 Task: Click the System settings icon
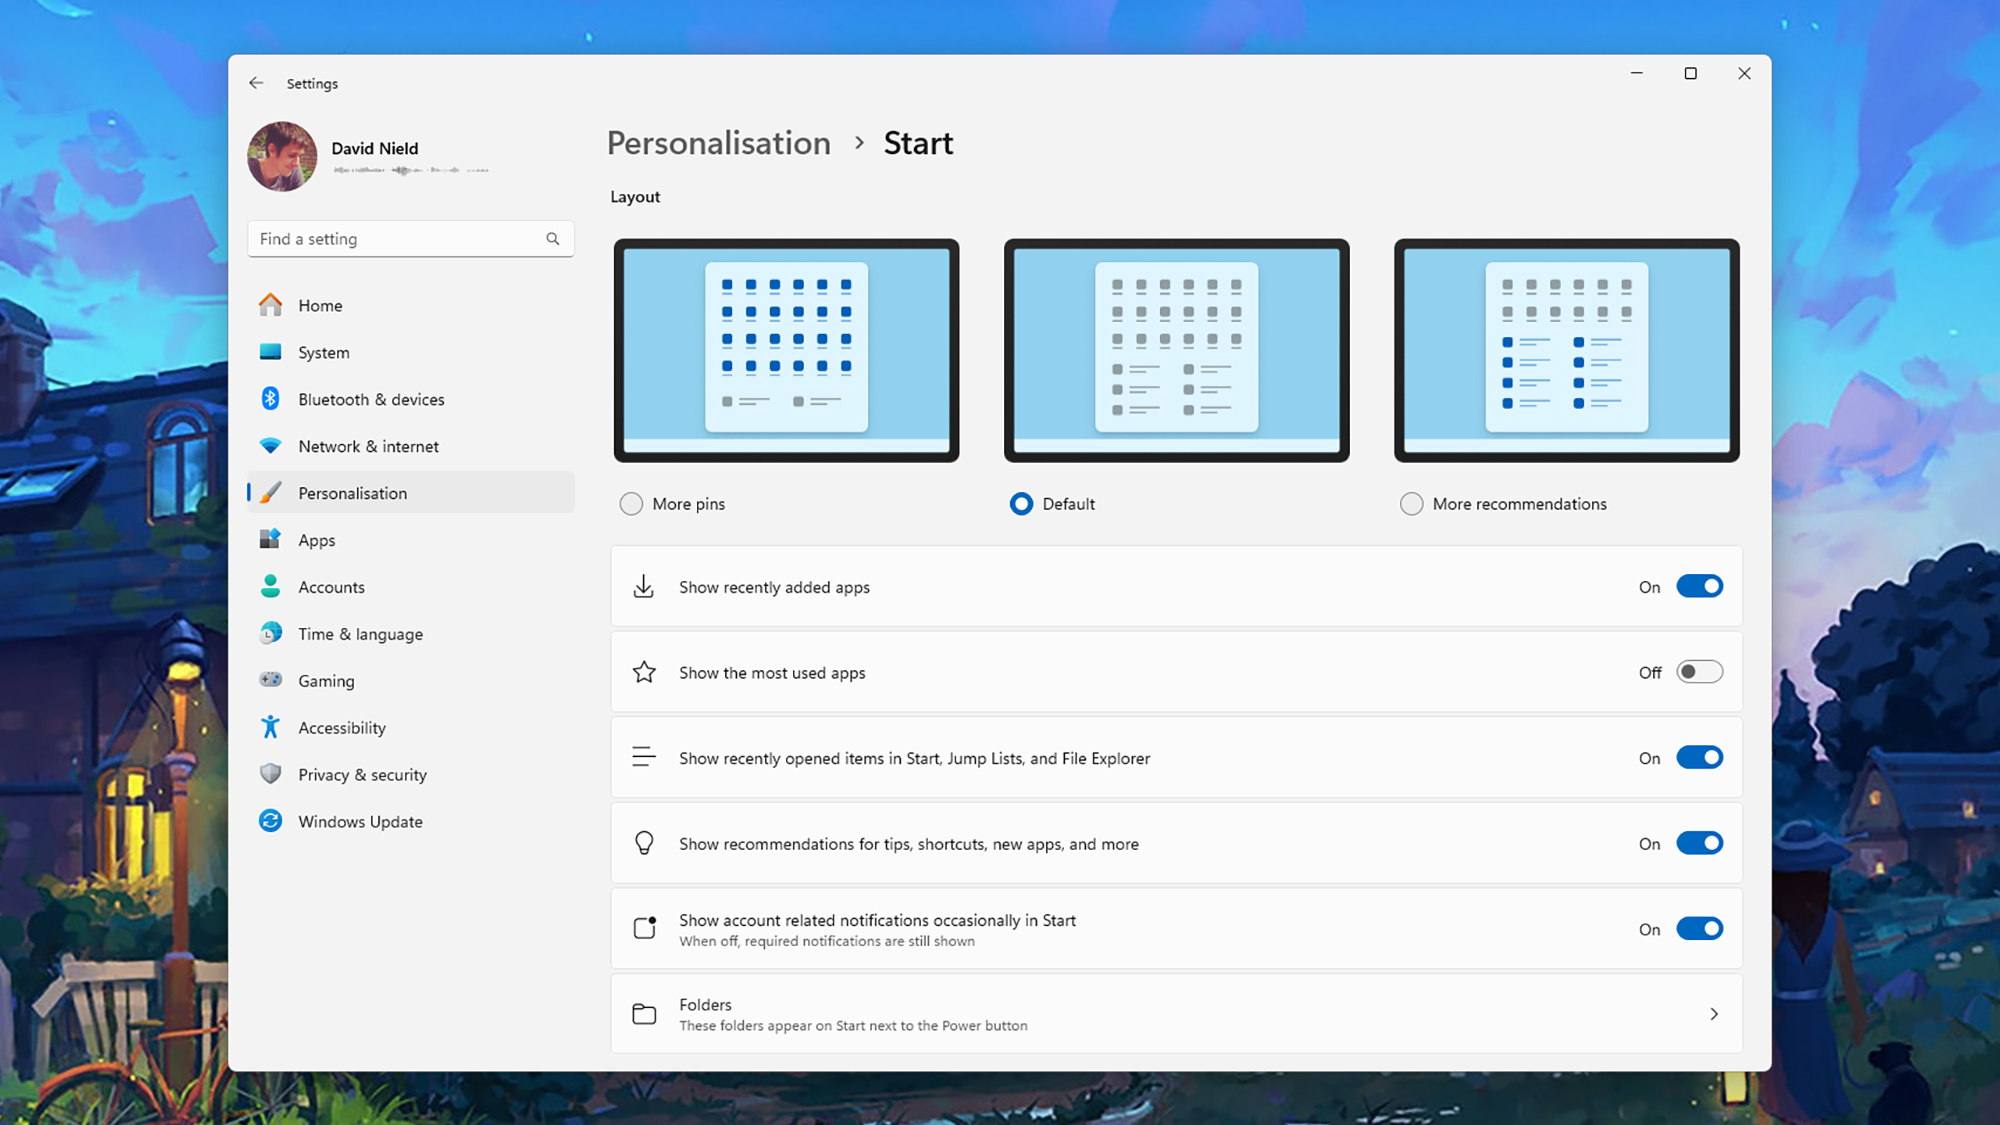click(271, 352)
